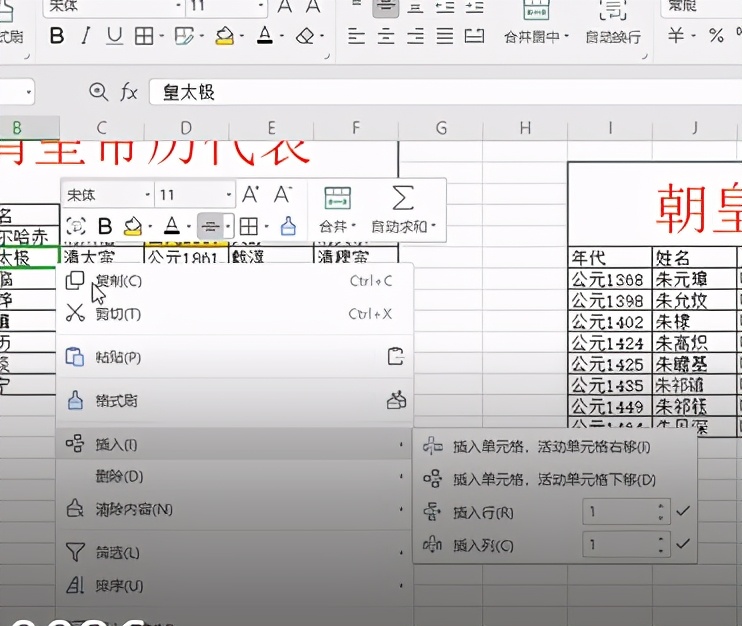
Task: Choose Paste (P) from context menu
Action: pyautogui.click(x=234, y=357)
